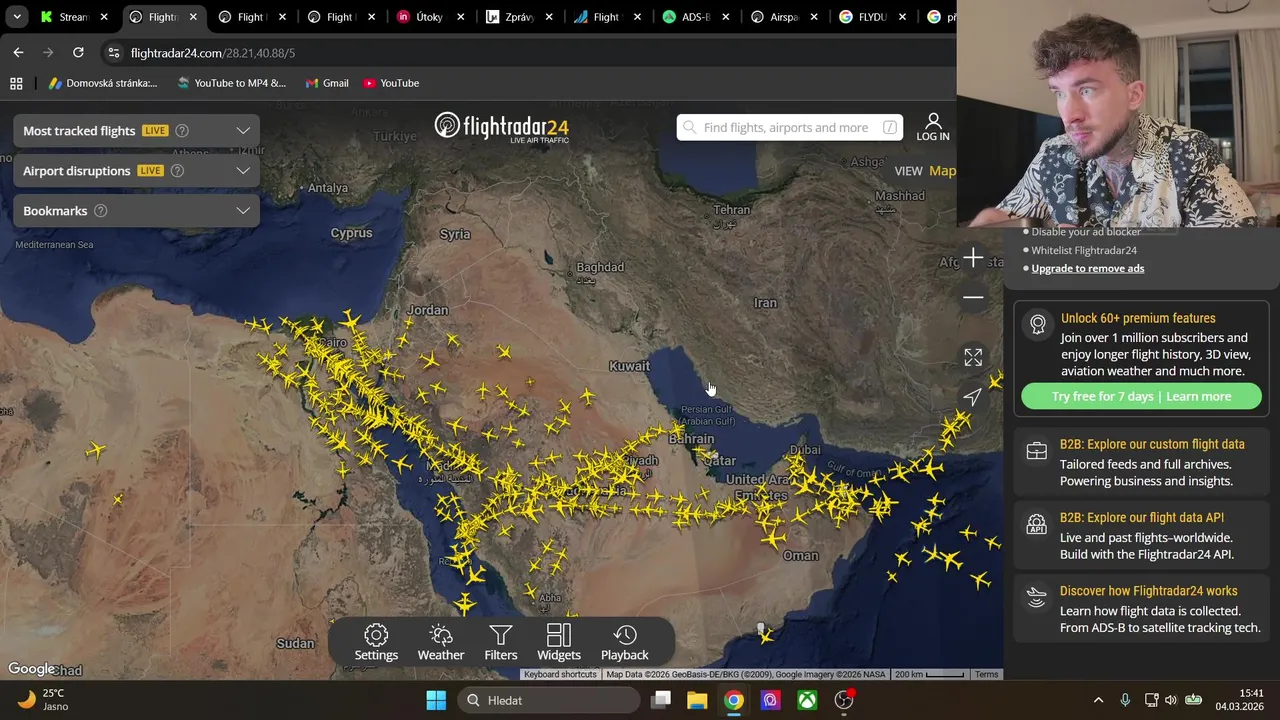The height and width of the screenshot is (720, 1280).
Task: Open Keyboard shortcuts on the map footer
Action: [x=560, y=674]
